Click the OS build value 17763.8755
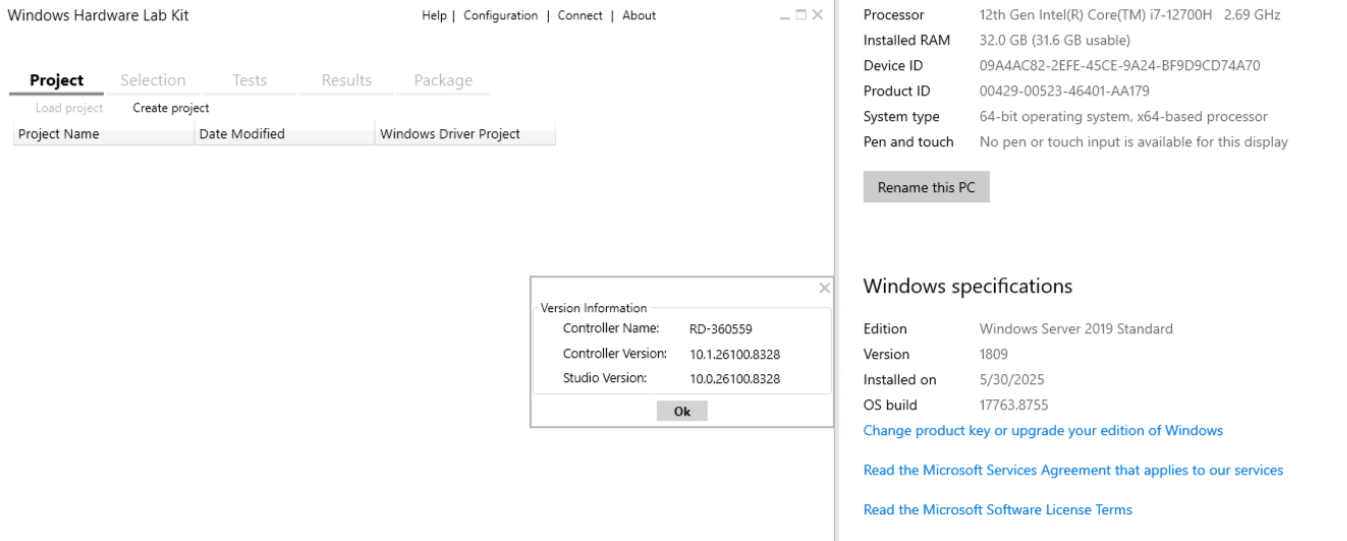The width and height of the screenshot is (1347, 541). pyautogui.click(x=1014, y=405)
